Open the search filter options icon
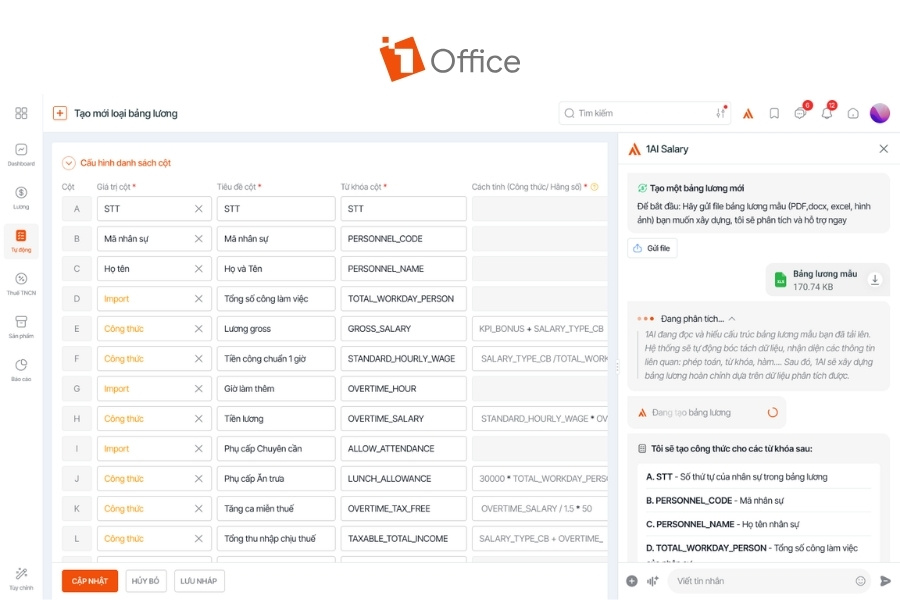This screenshot has width=900, height=600. [721, 113]
